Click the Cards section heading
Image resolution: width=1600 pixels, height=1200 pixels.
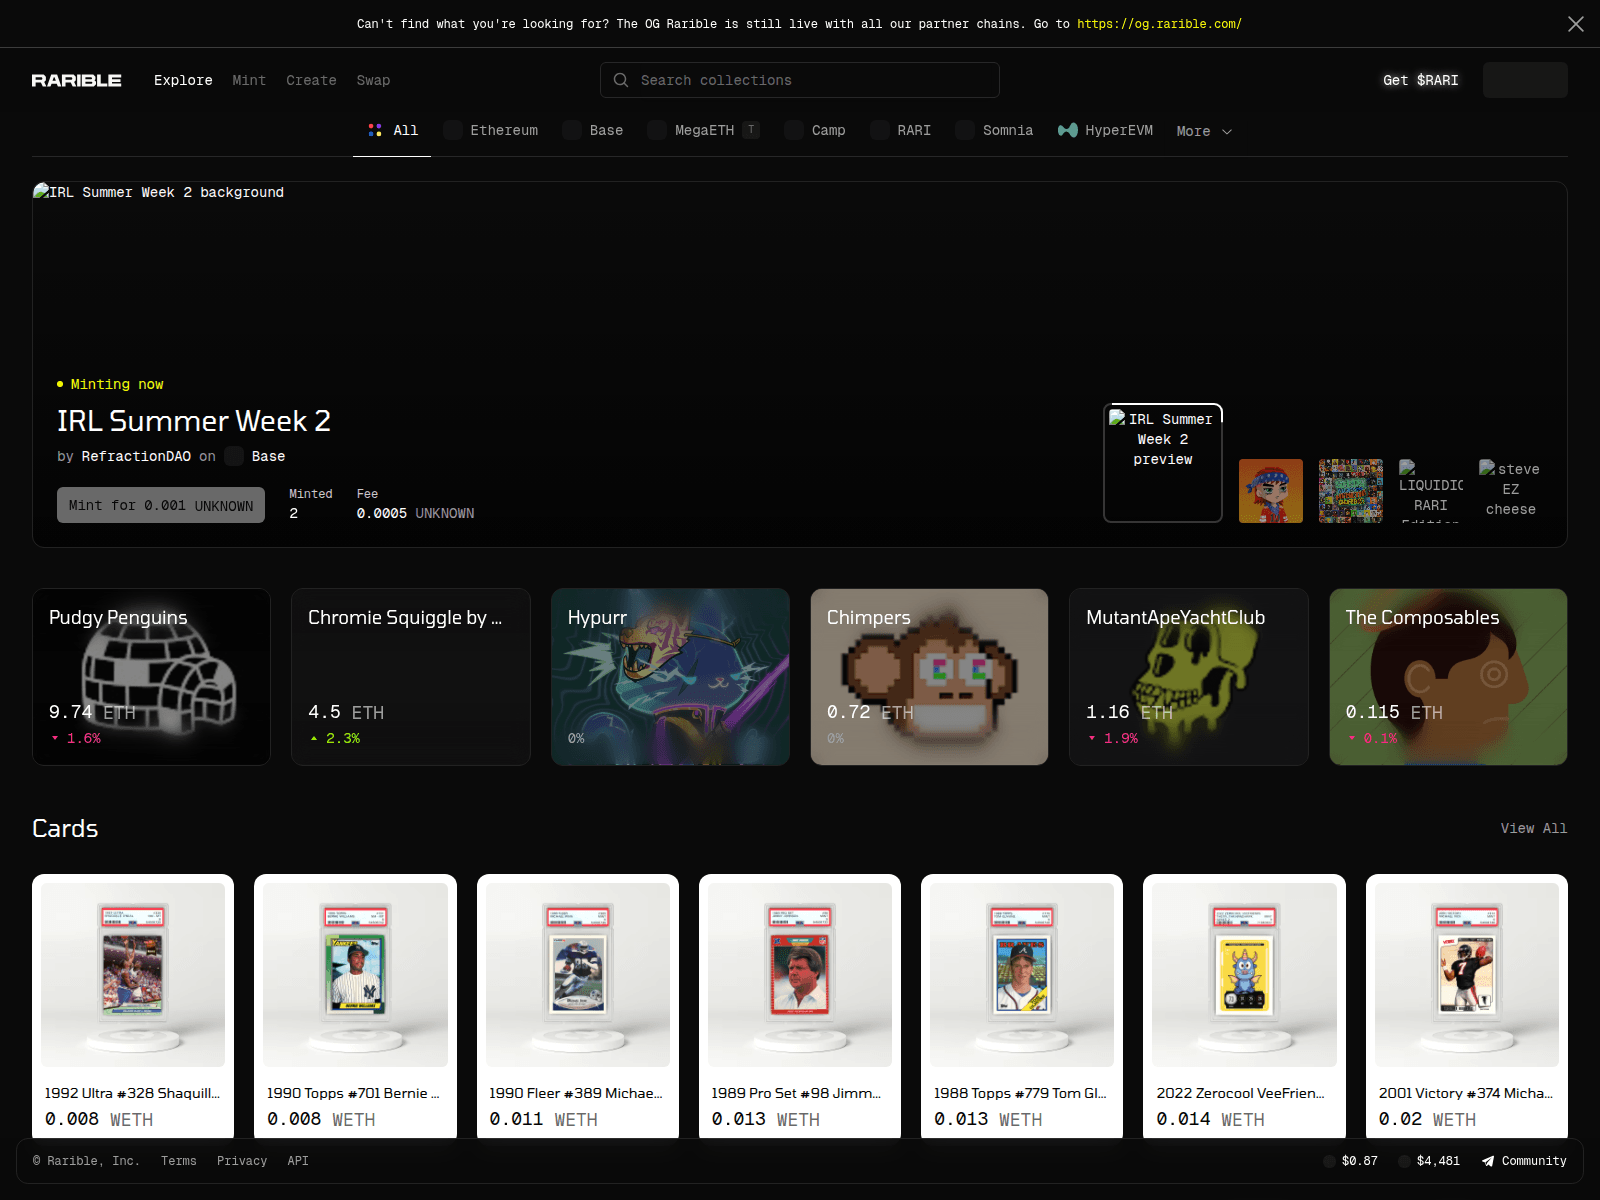click(65, 828)
